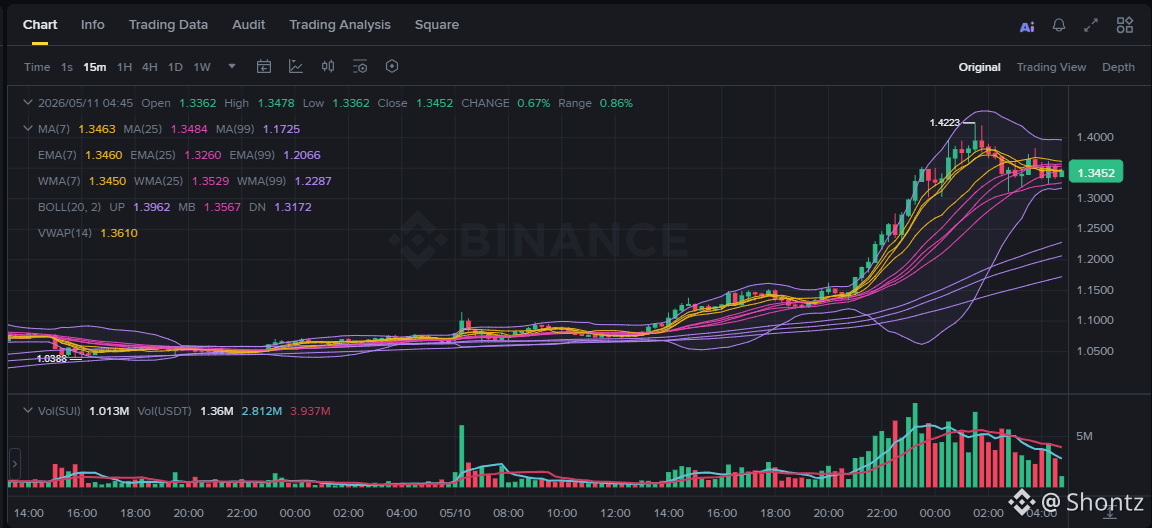
Task: Click the EMA(7) value 1.3460
Action: [x=104, y=155]
